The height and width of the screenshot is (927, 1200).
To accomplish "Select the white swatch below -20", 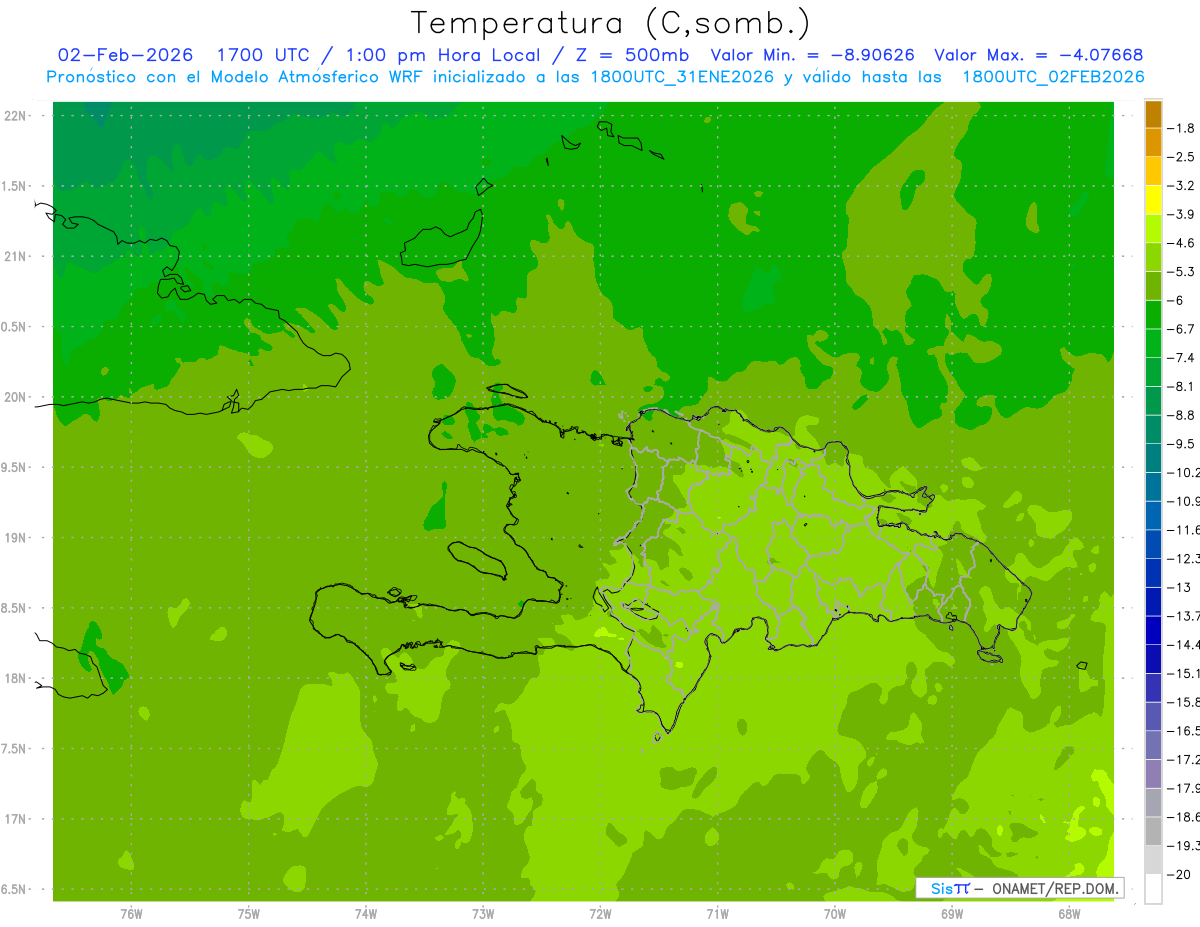I will click(1153, 888).
